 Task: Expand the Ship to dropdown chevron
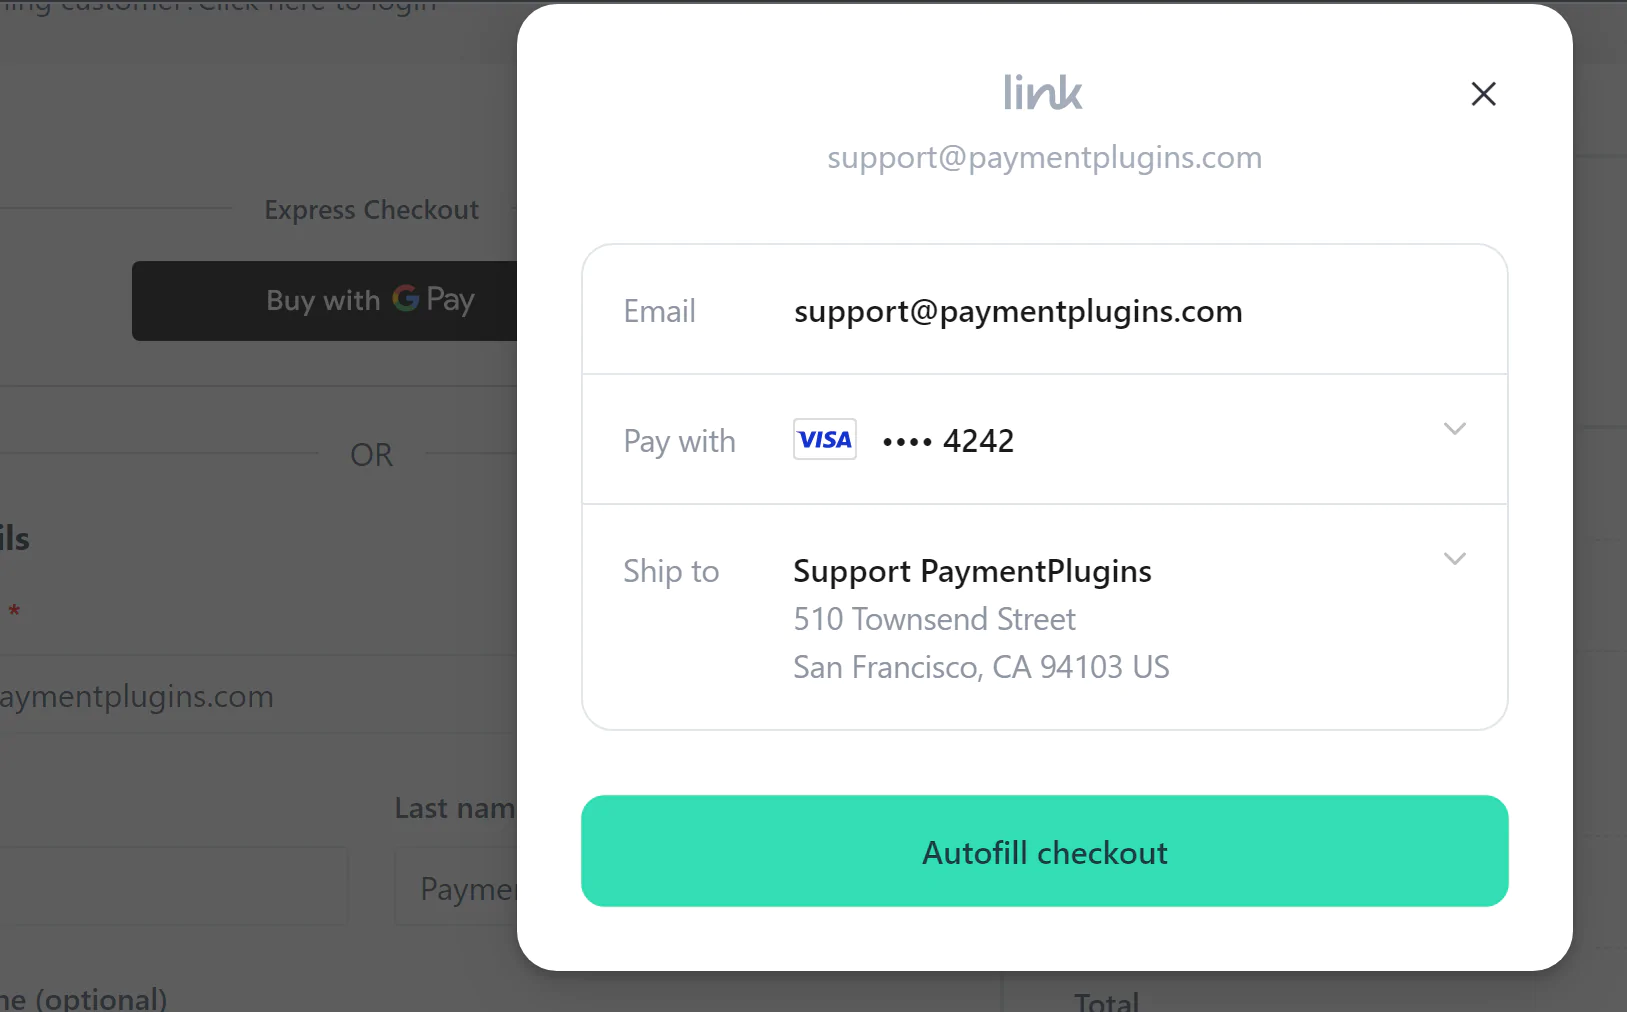coord(1455,559)
